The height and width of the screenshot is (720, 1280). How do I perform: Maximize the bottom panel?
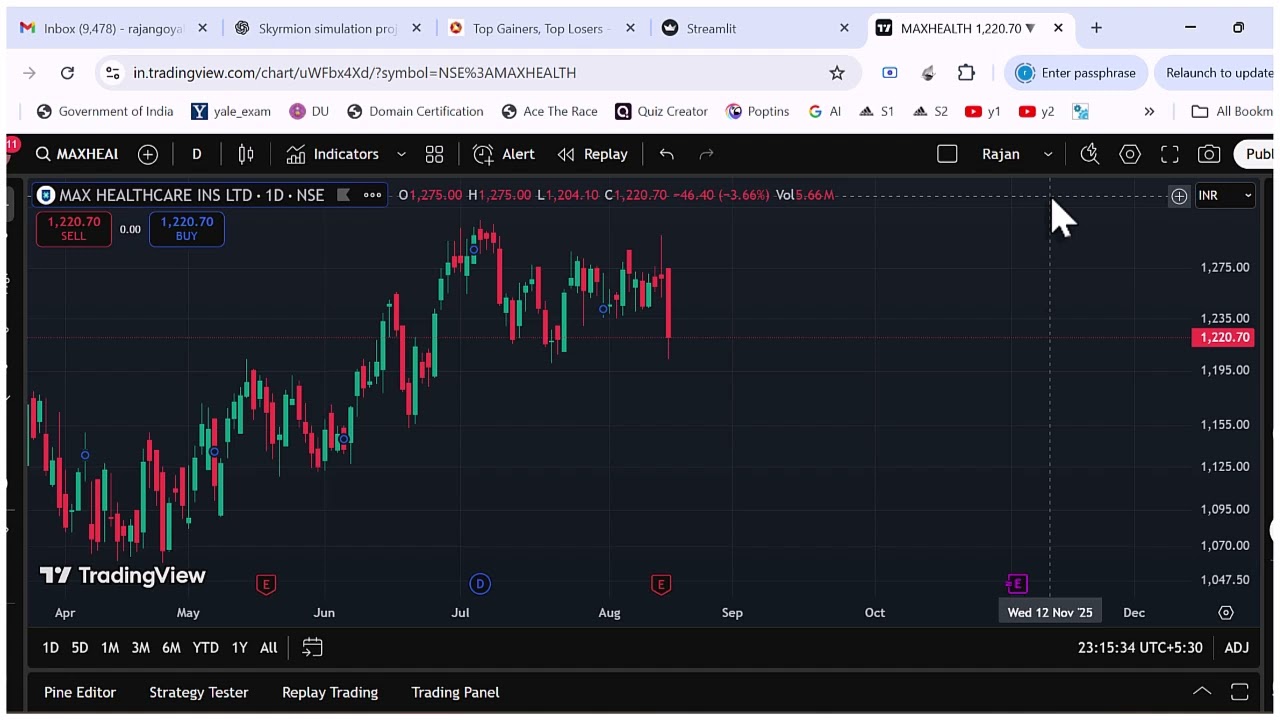point(1239,692)
